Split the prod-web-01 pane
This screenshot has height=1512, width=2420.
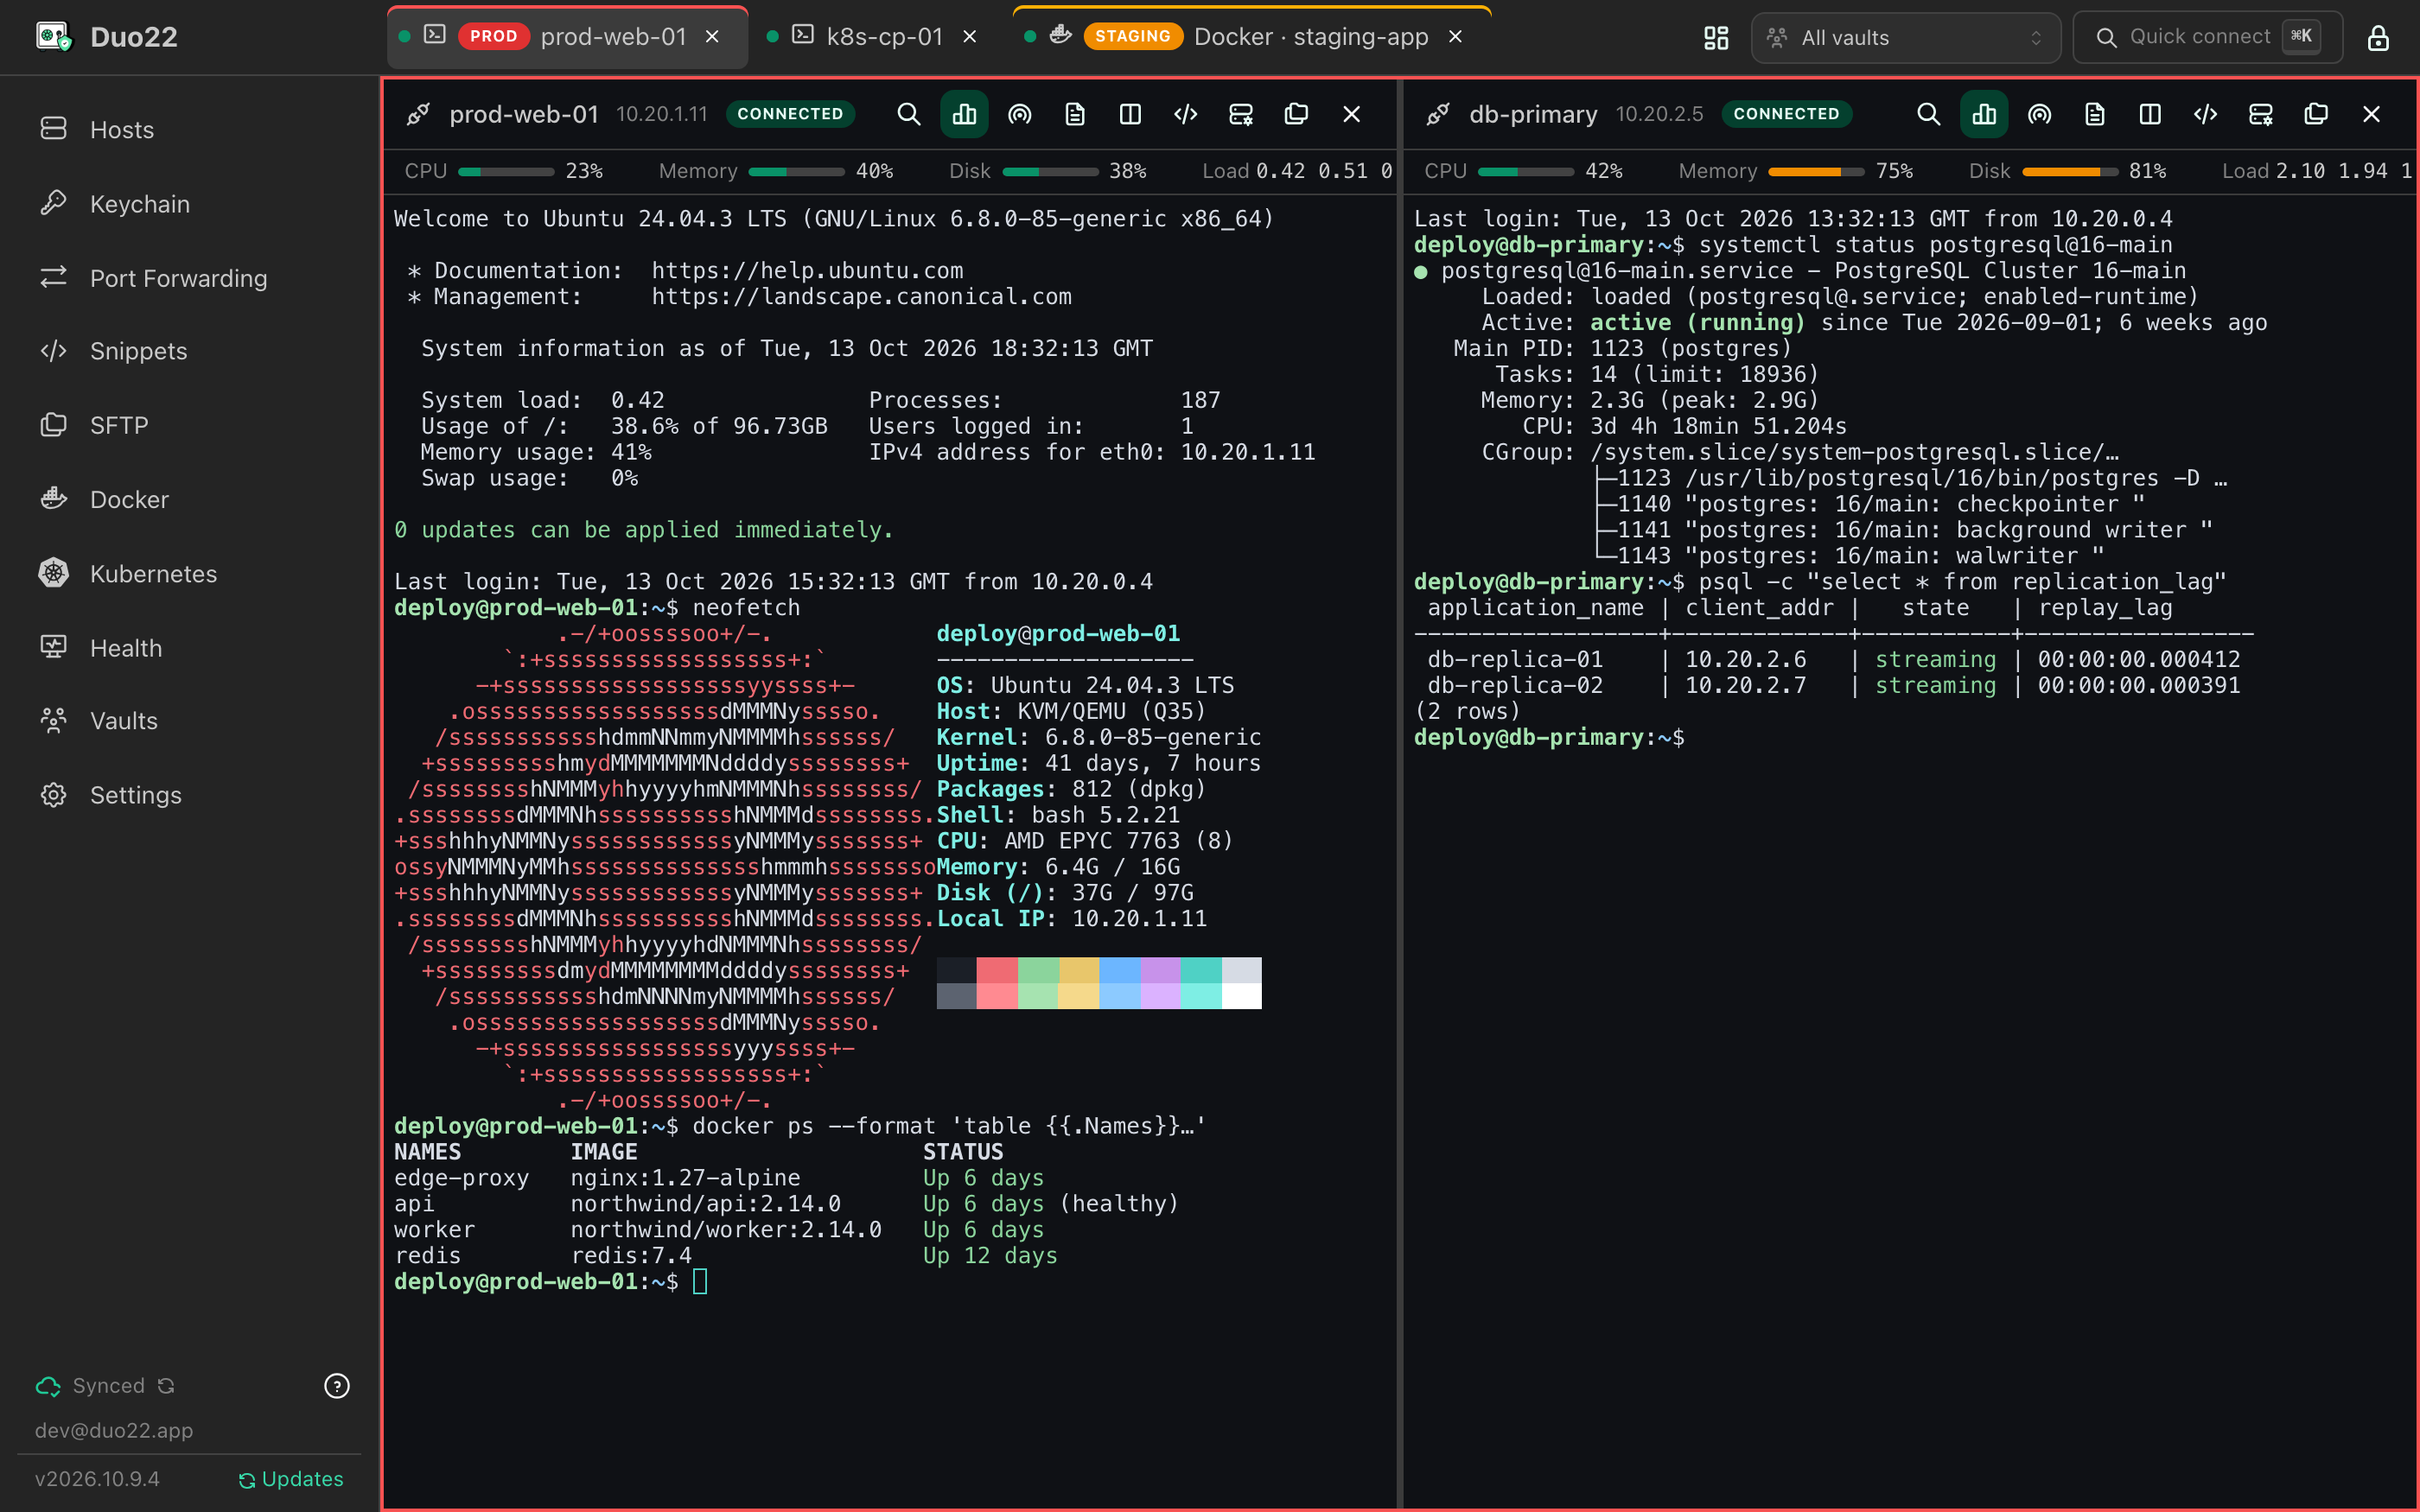[x=1130, y=114]
